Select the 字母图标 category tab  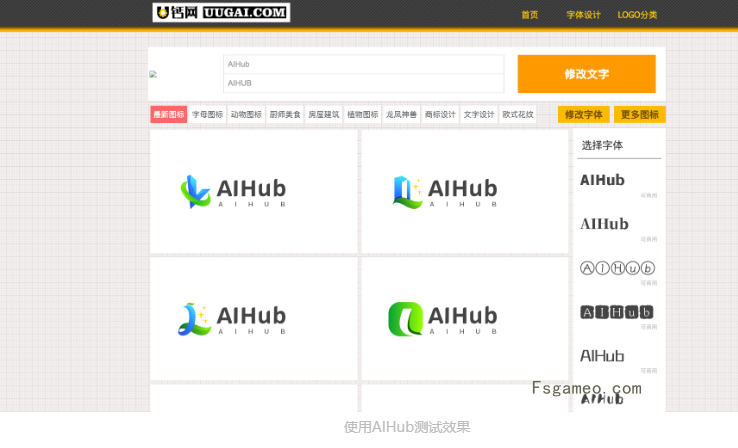click(x=207, y=114)
